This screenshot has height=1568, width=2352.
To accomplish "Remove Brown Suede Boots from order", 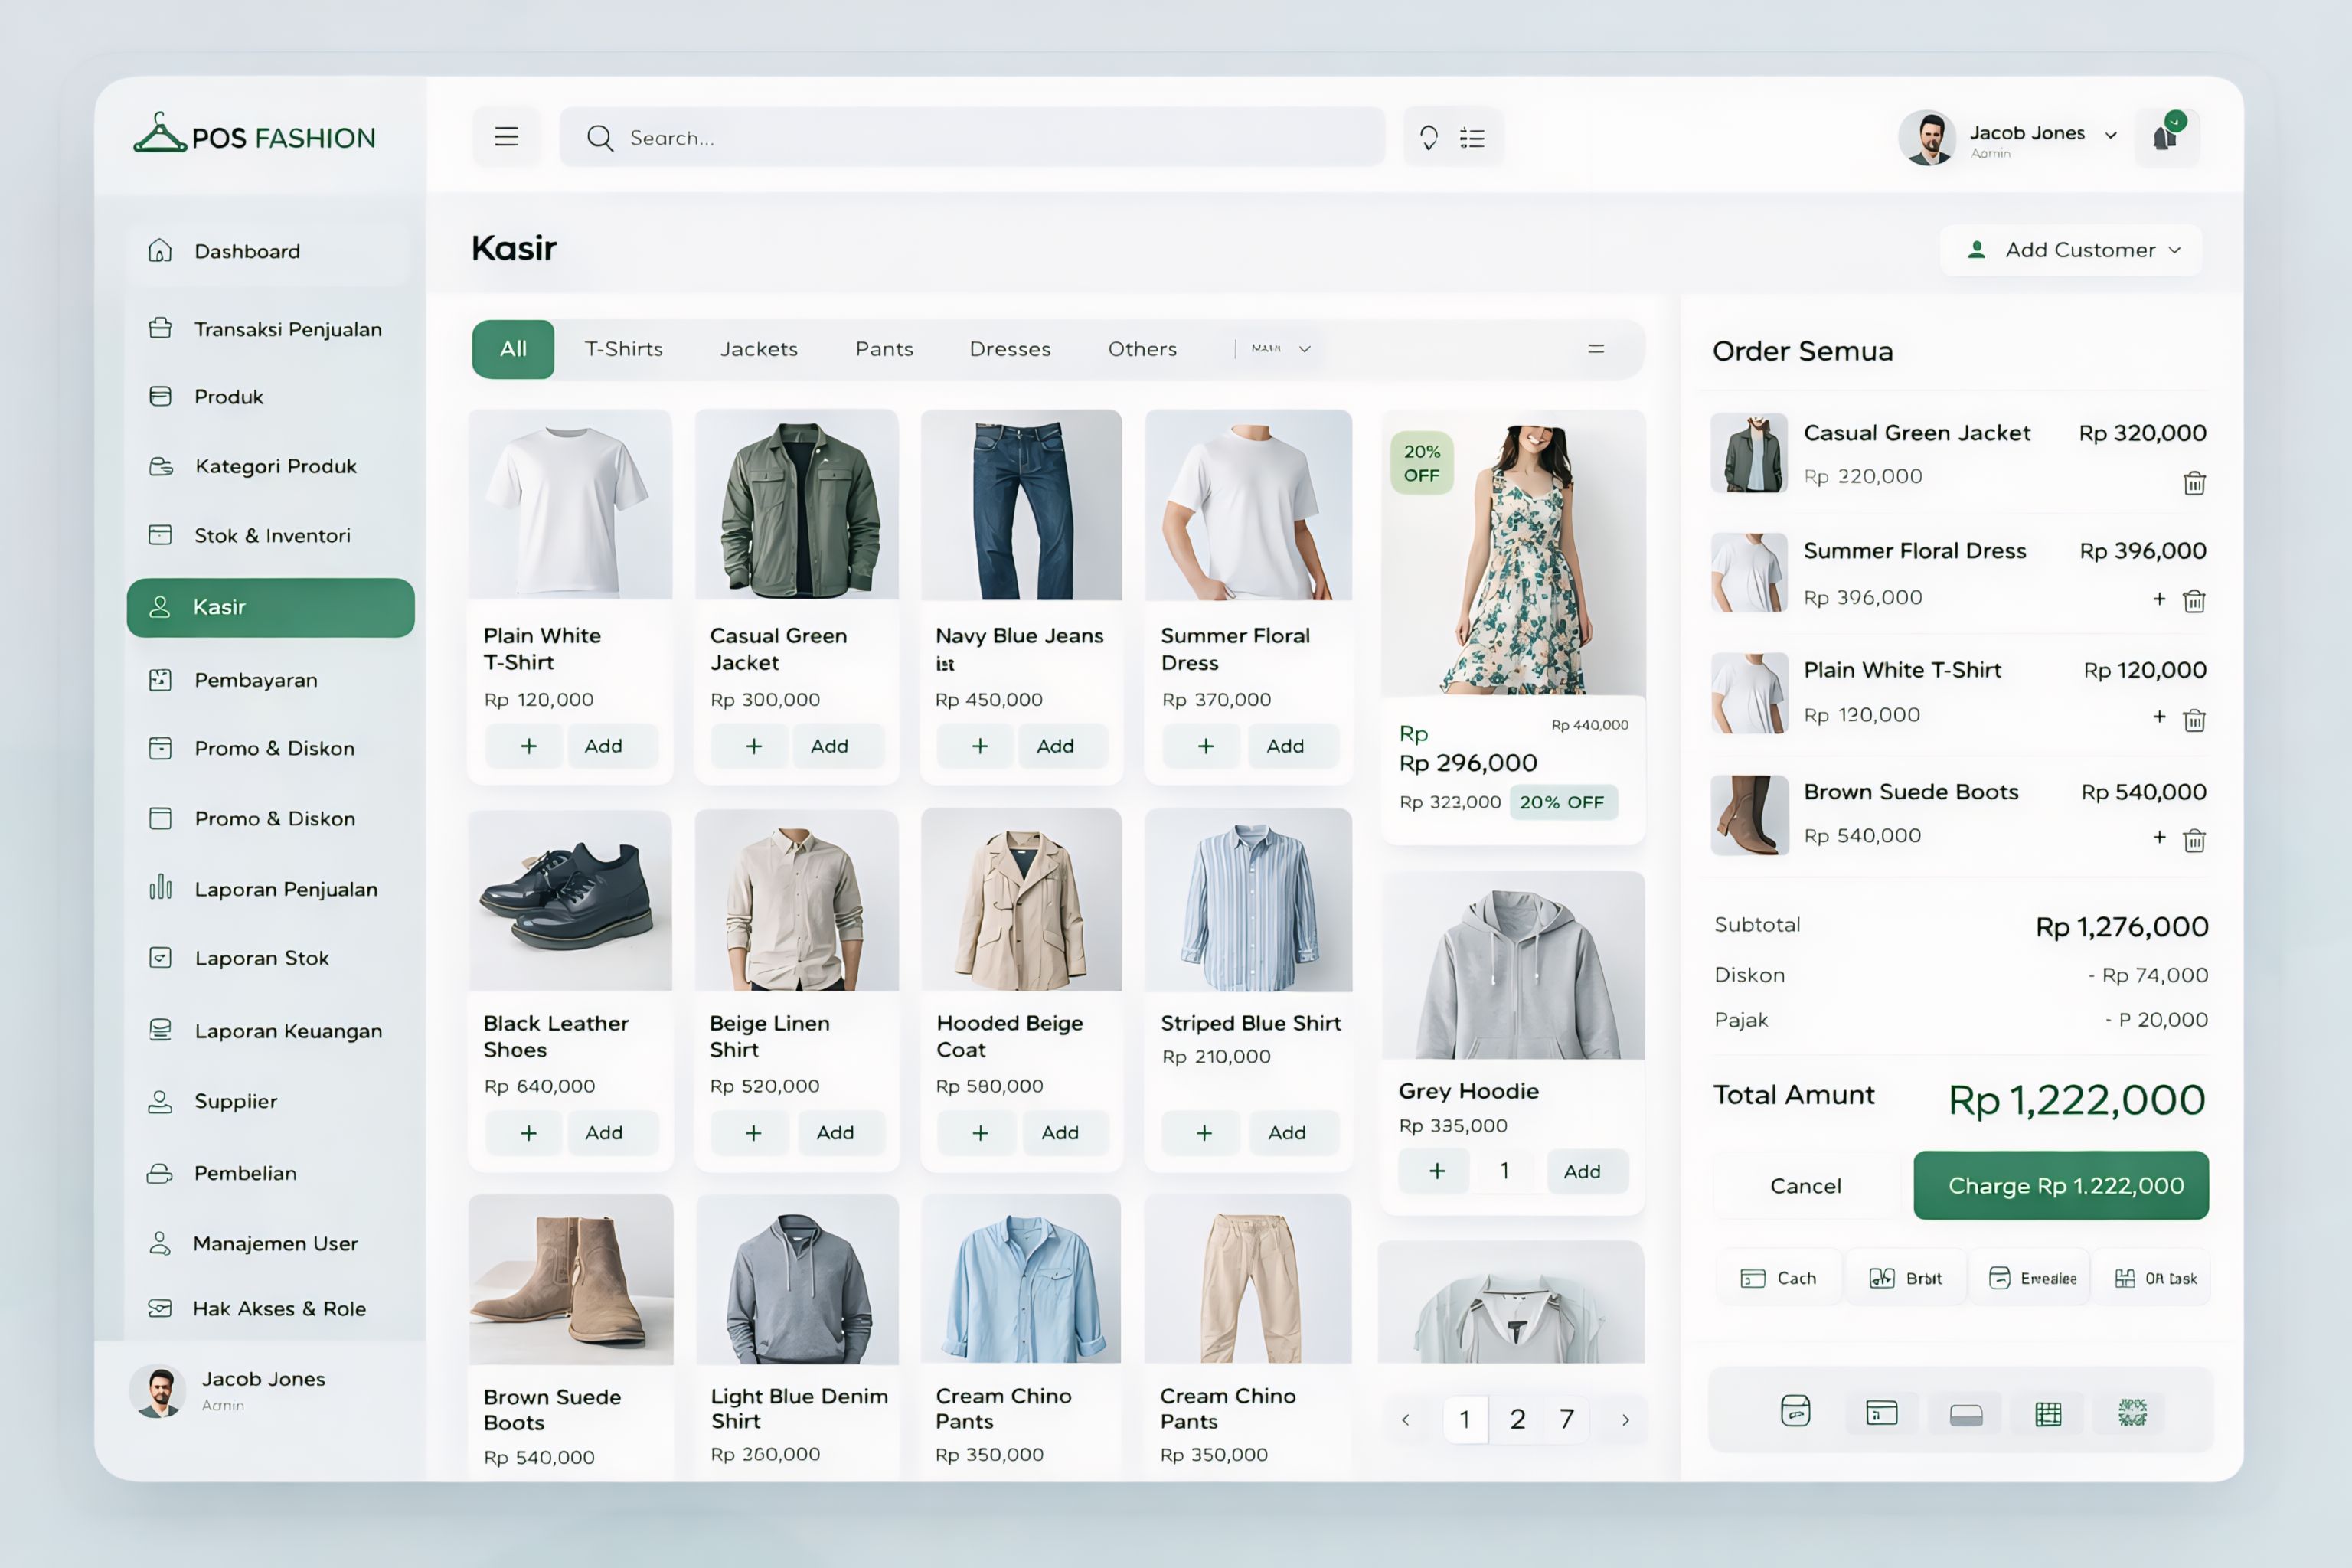I will point(2194,840).
